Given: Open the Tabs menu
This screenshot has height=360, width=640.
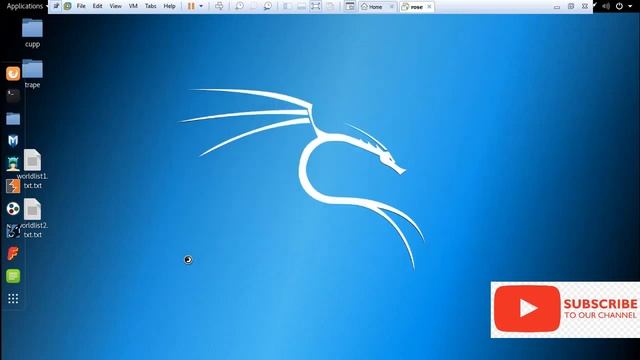Looking at the screenshot, I should (151, 6).
